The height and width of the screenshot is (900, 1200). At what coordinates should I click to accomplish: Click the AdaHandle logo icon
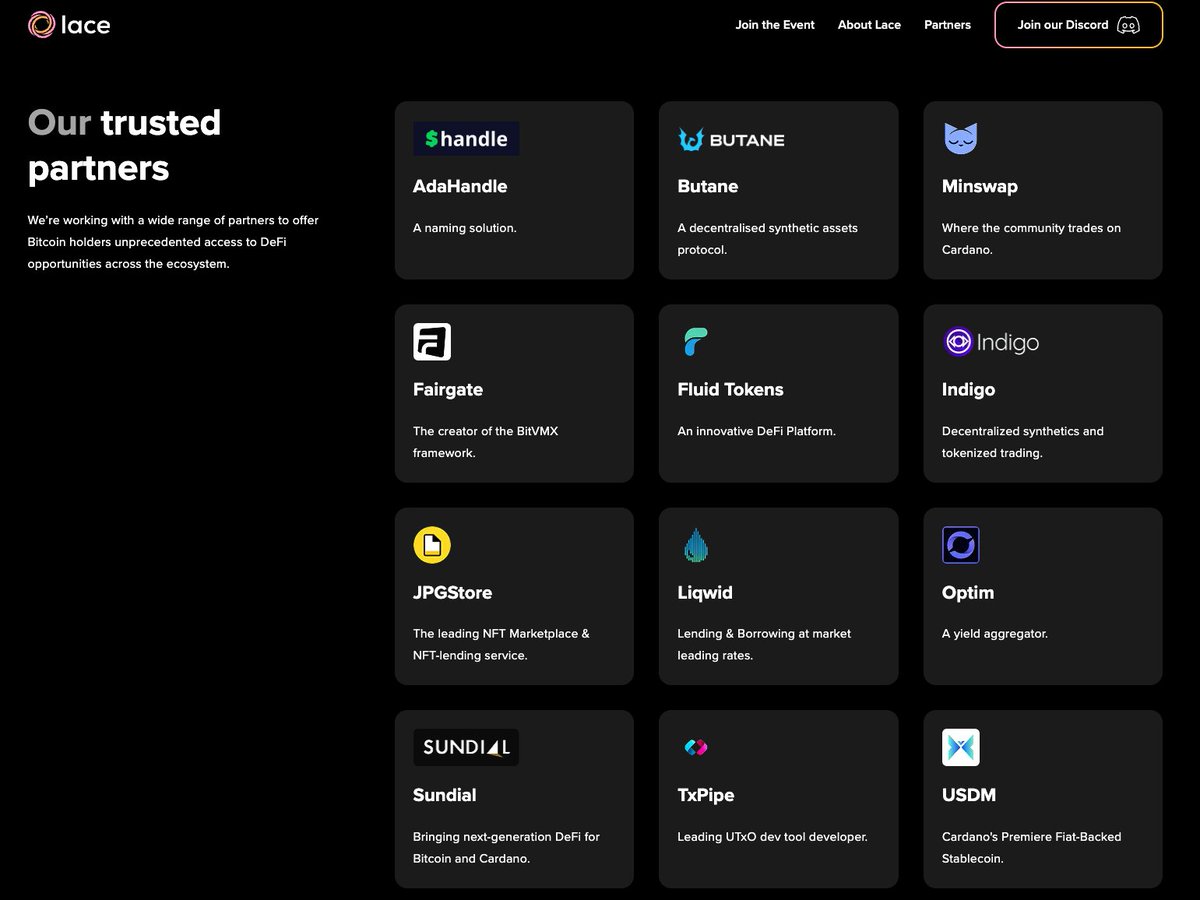[466, 138]
